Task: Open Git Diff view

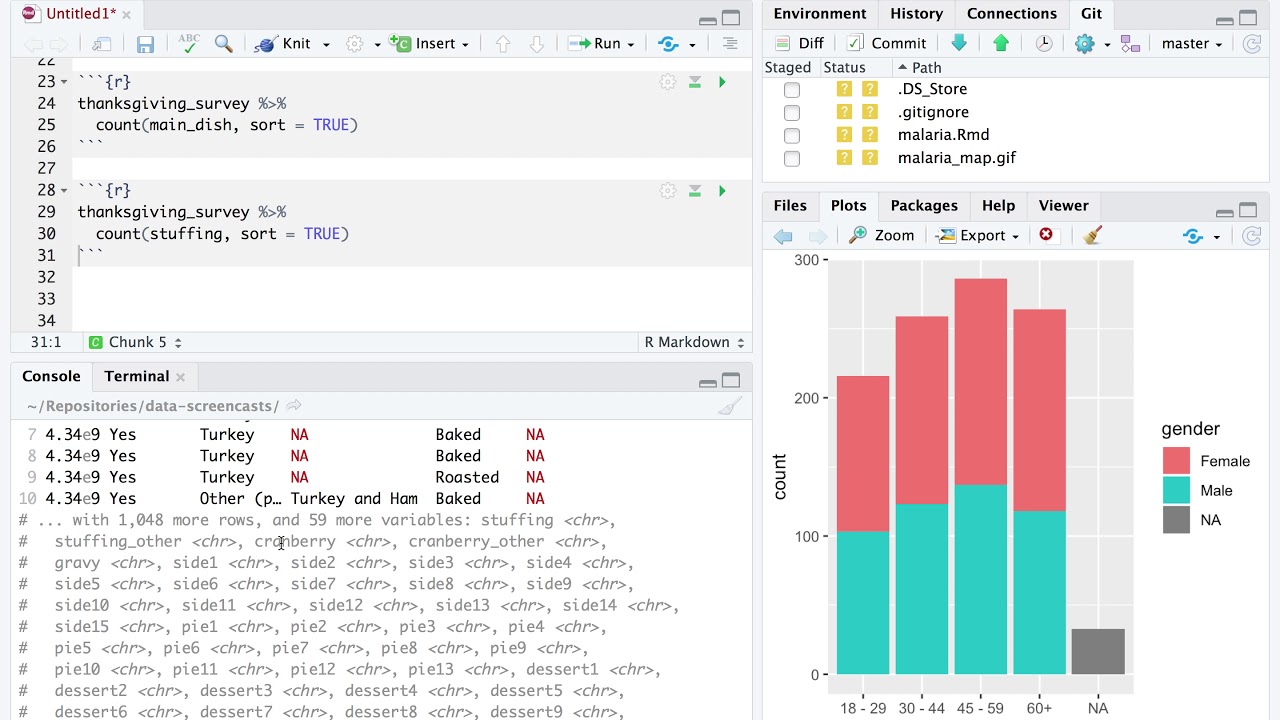Action: 799,43
